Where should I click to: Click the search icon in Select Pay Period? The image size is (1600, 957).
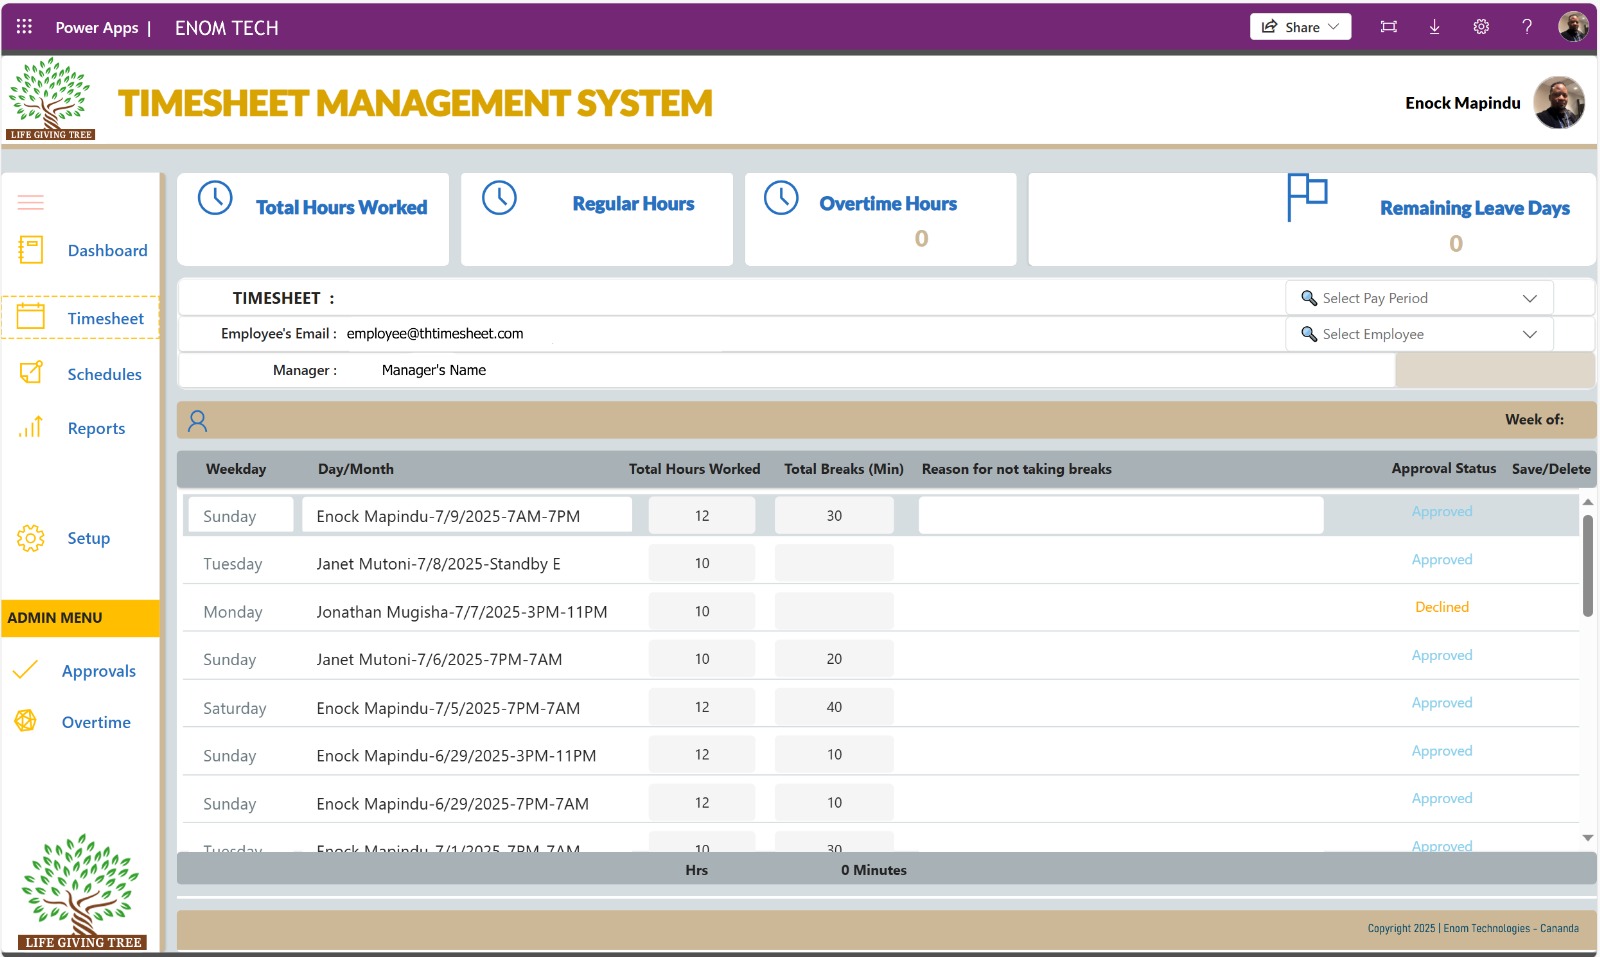click(1308, 298)
